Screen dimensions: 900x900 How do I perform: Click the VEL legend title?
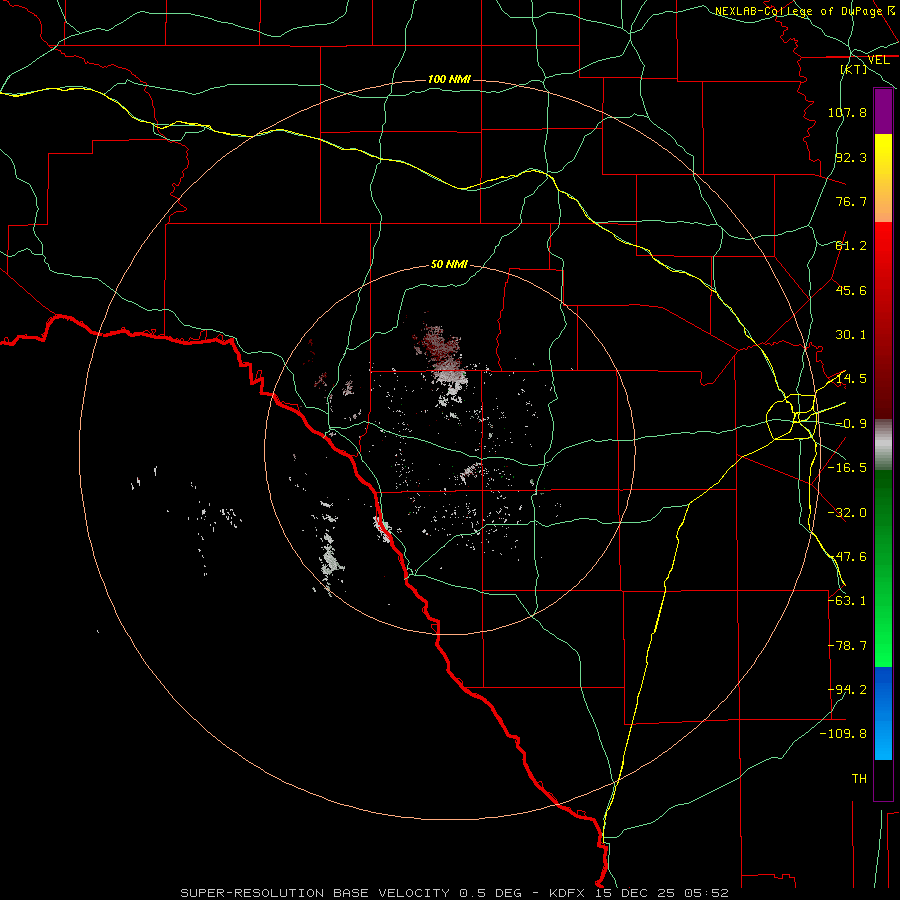pos(879,60)
